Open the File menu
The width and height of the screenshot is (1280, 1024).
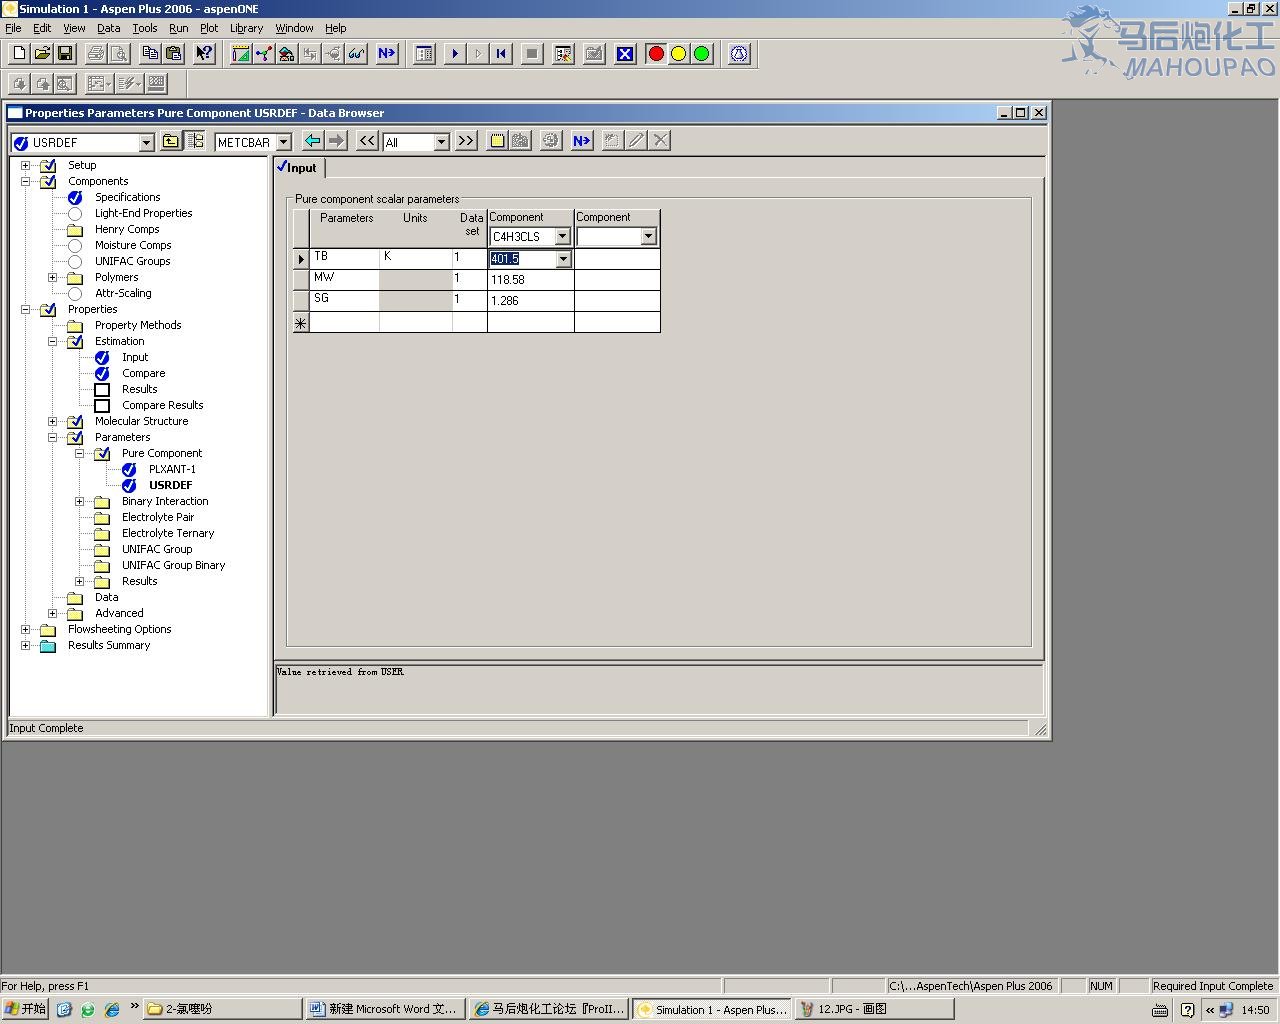[13, 28]
